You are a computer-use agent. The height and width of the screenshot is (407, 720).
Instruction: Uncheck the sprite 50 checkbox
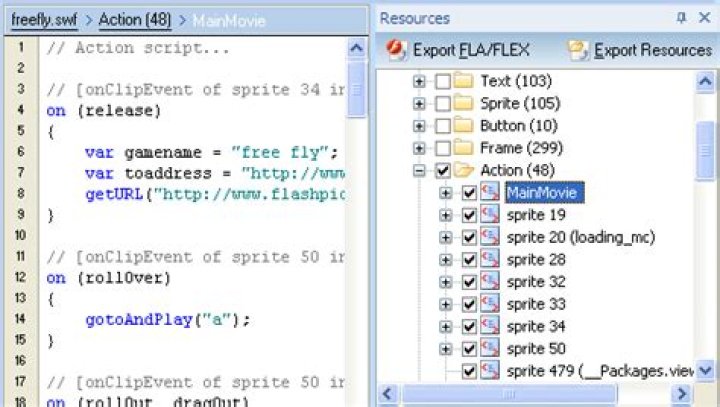tap(469, 349)
